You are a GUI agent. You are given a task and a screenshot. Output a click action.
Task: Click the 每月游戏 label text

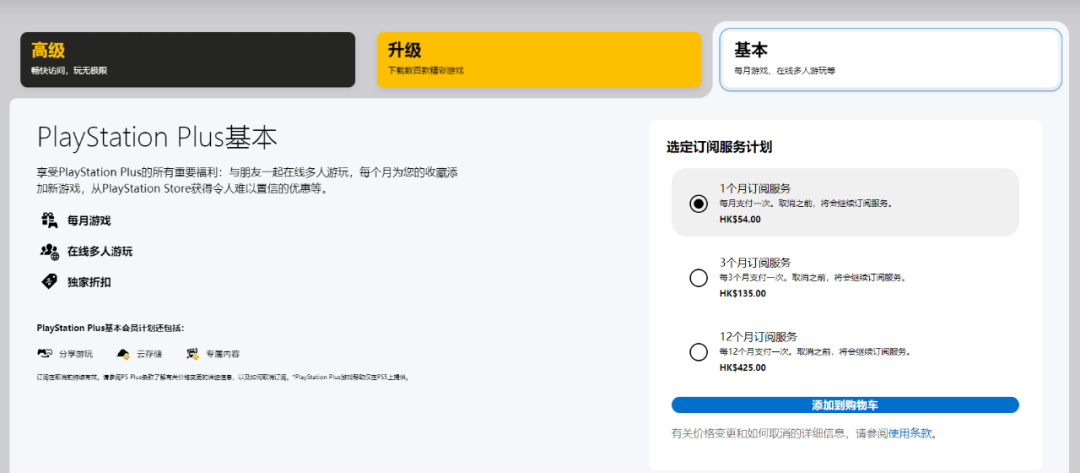(89, 221)
